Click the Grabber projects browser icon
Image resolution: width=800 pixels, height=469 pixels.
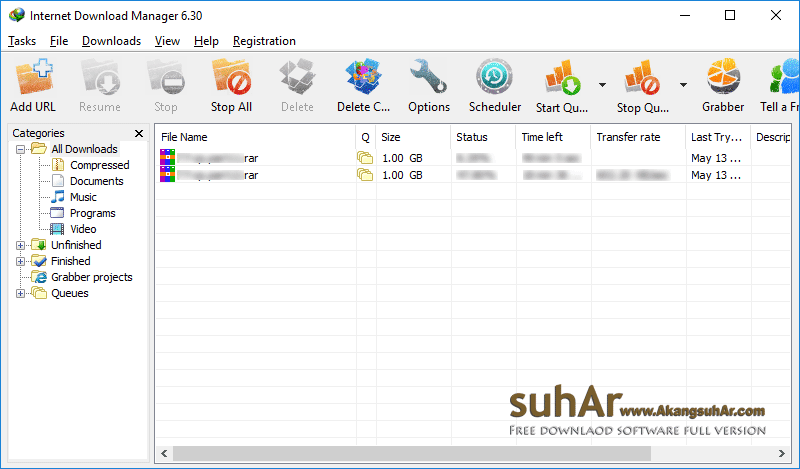[x=39, y=277]
